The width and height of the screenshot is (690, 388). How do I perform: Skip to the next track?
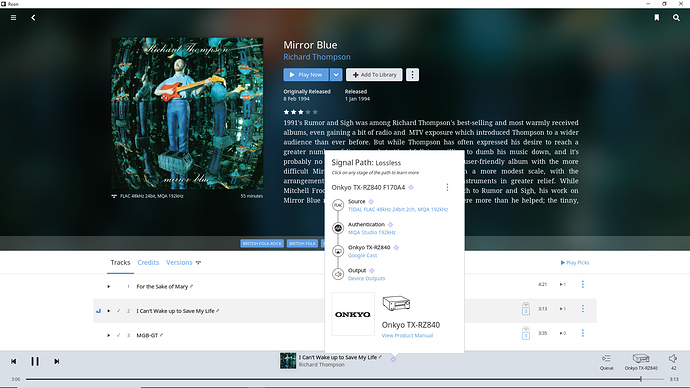pyautogui.click(x=56, y=361)
